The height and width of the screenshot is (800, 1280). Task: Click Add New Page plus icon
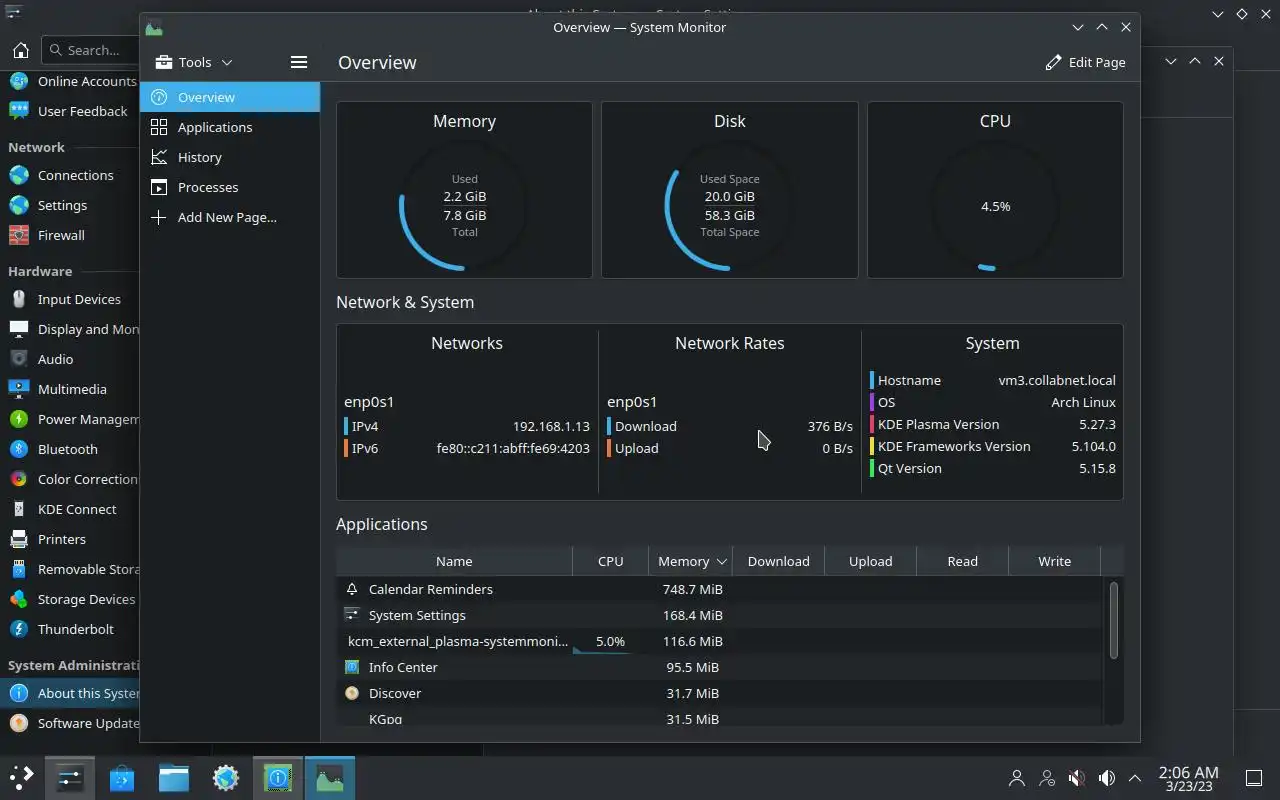[x=158, y=217]
